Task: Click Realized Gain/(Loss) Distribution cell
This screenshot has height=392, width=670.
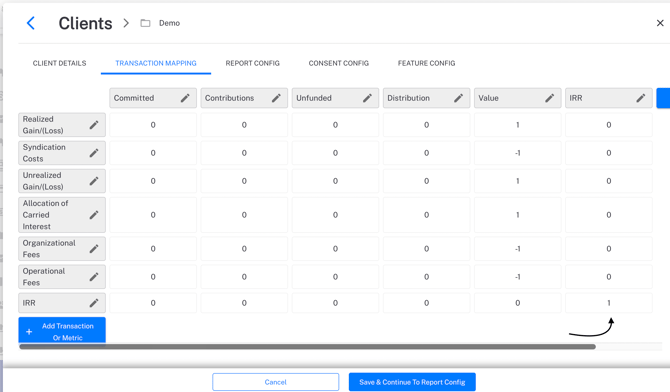Action: pyautogui.click(x=426, y=125)
